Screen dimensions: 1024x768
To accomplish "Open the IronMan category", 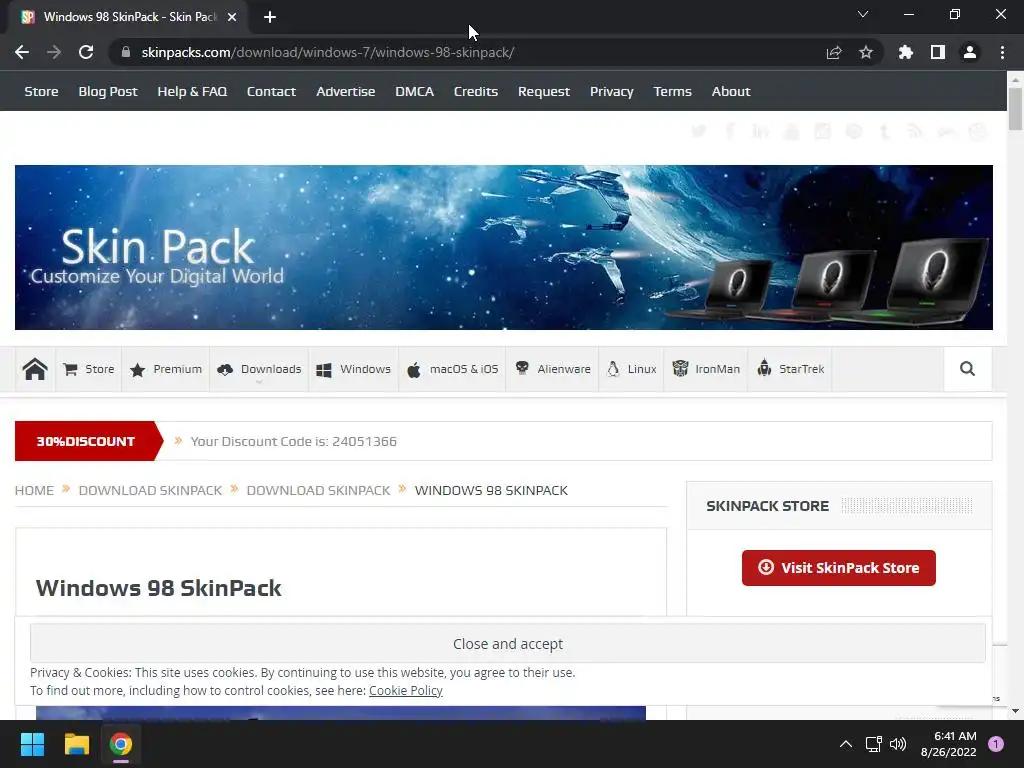I will [706, 369].
